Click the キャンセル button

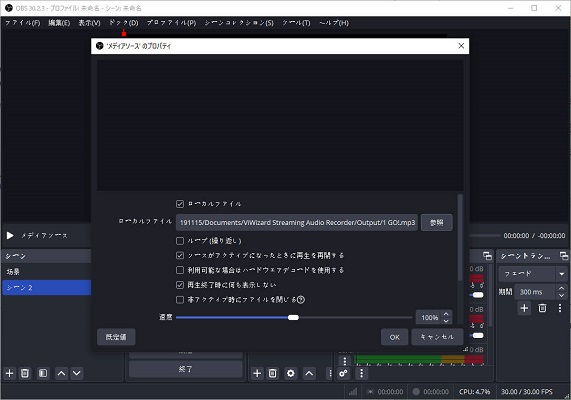click(x=437, y=337)
